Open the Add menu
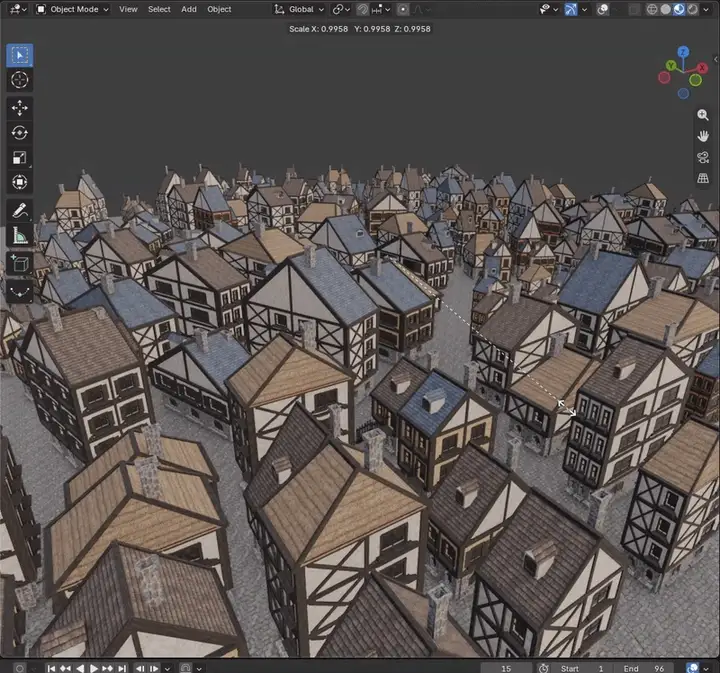Screen dimensions: 720x673 [x=189, y=9]
